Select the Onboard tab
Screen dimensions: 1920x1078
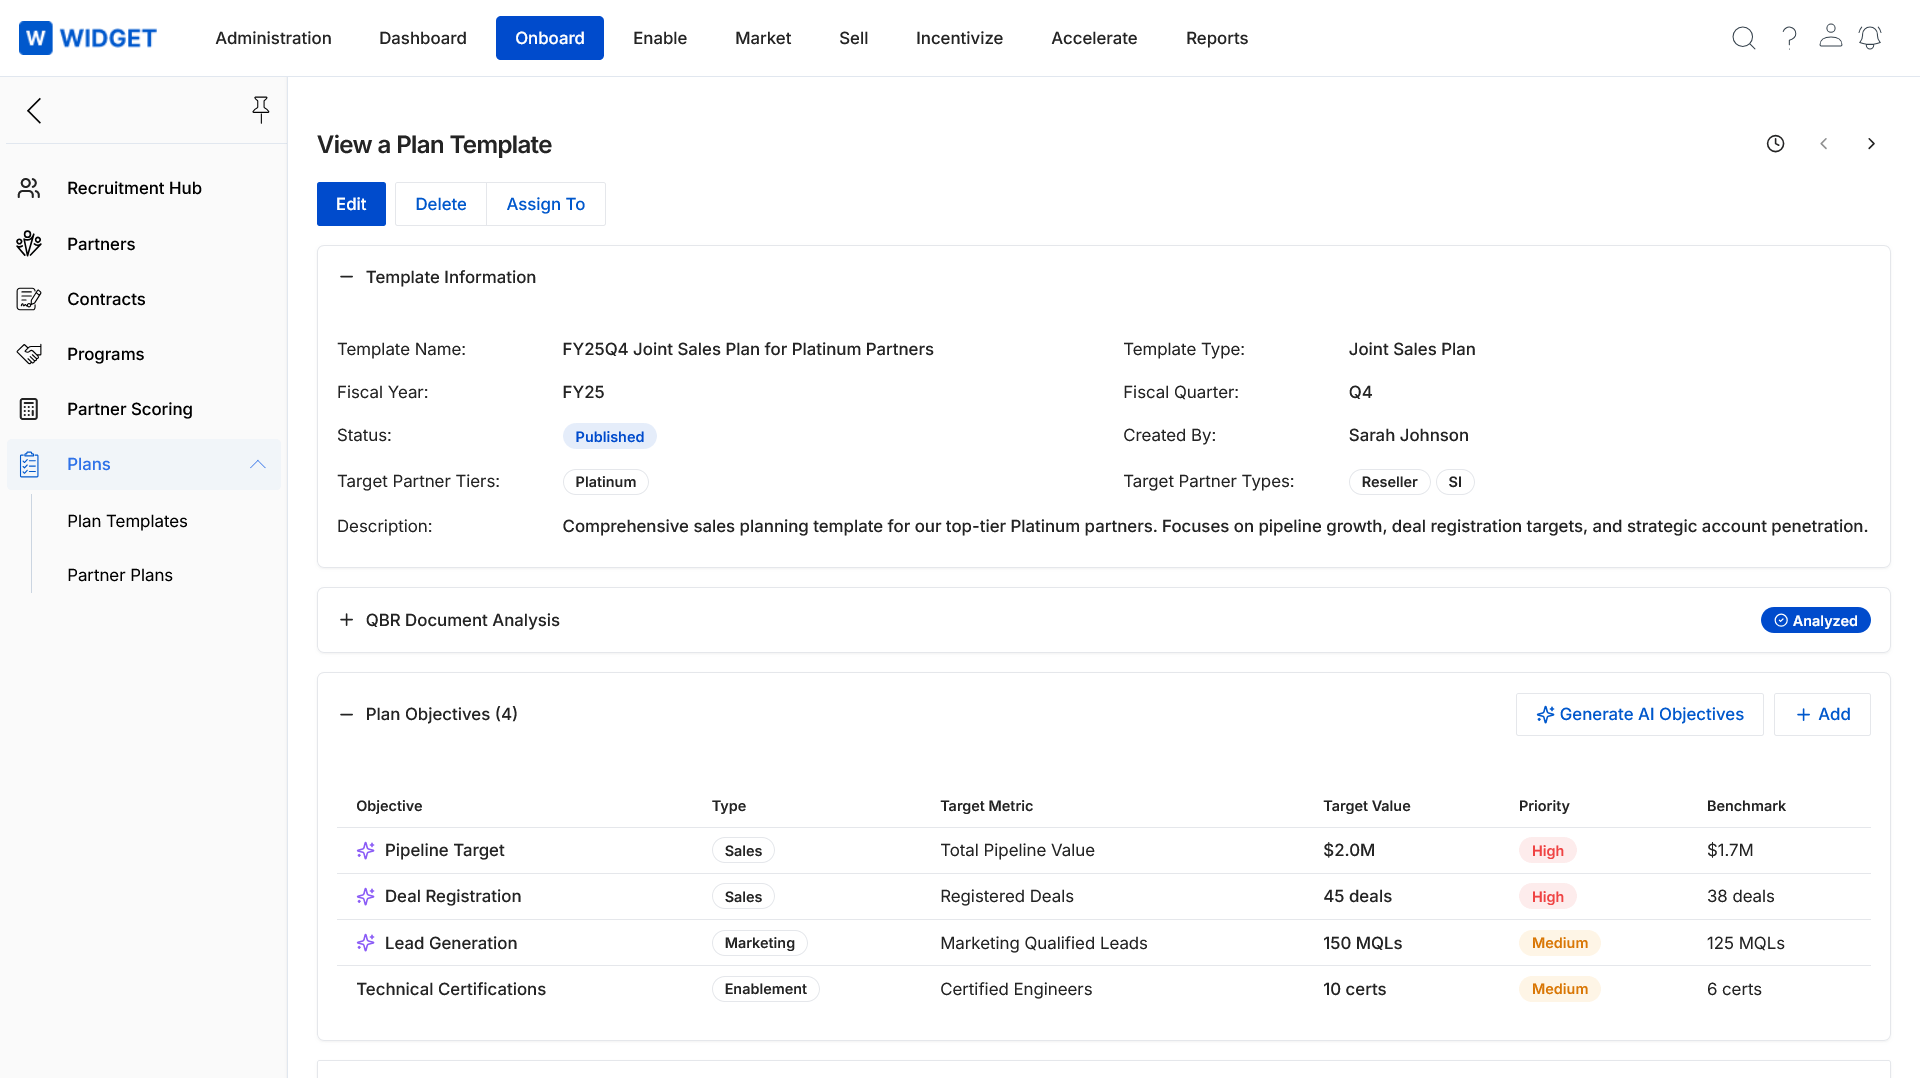click(549, 38)
